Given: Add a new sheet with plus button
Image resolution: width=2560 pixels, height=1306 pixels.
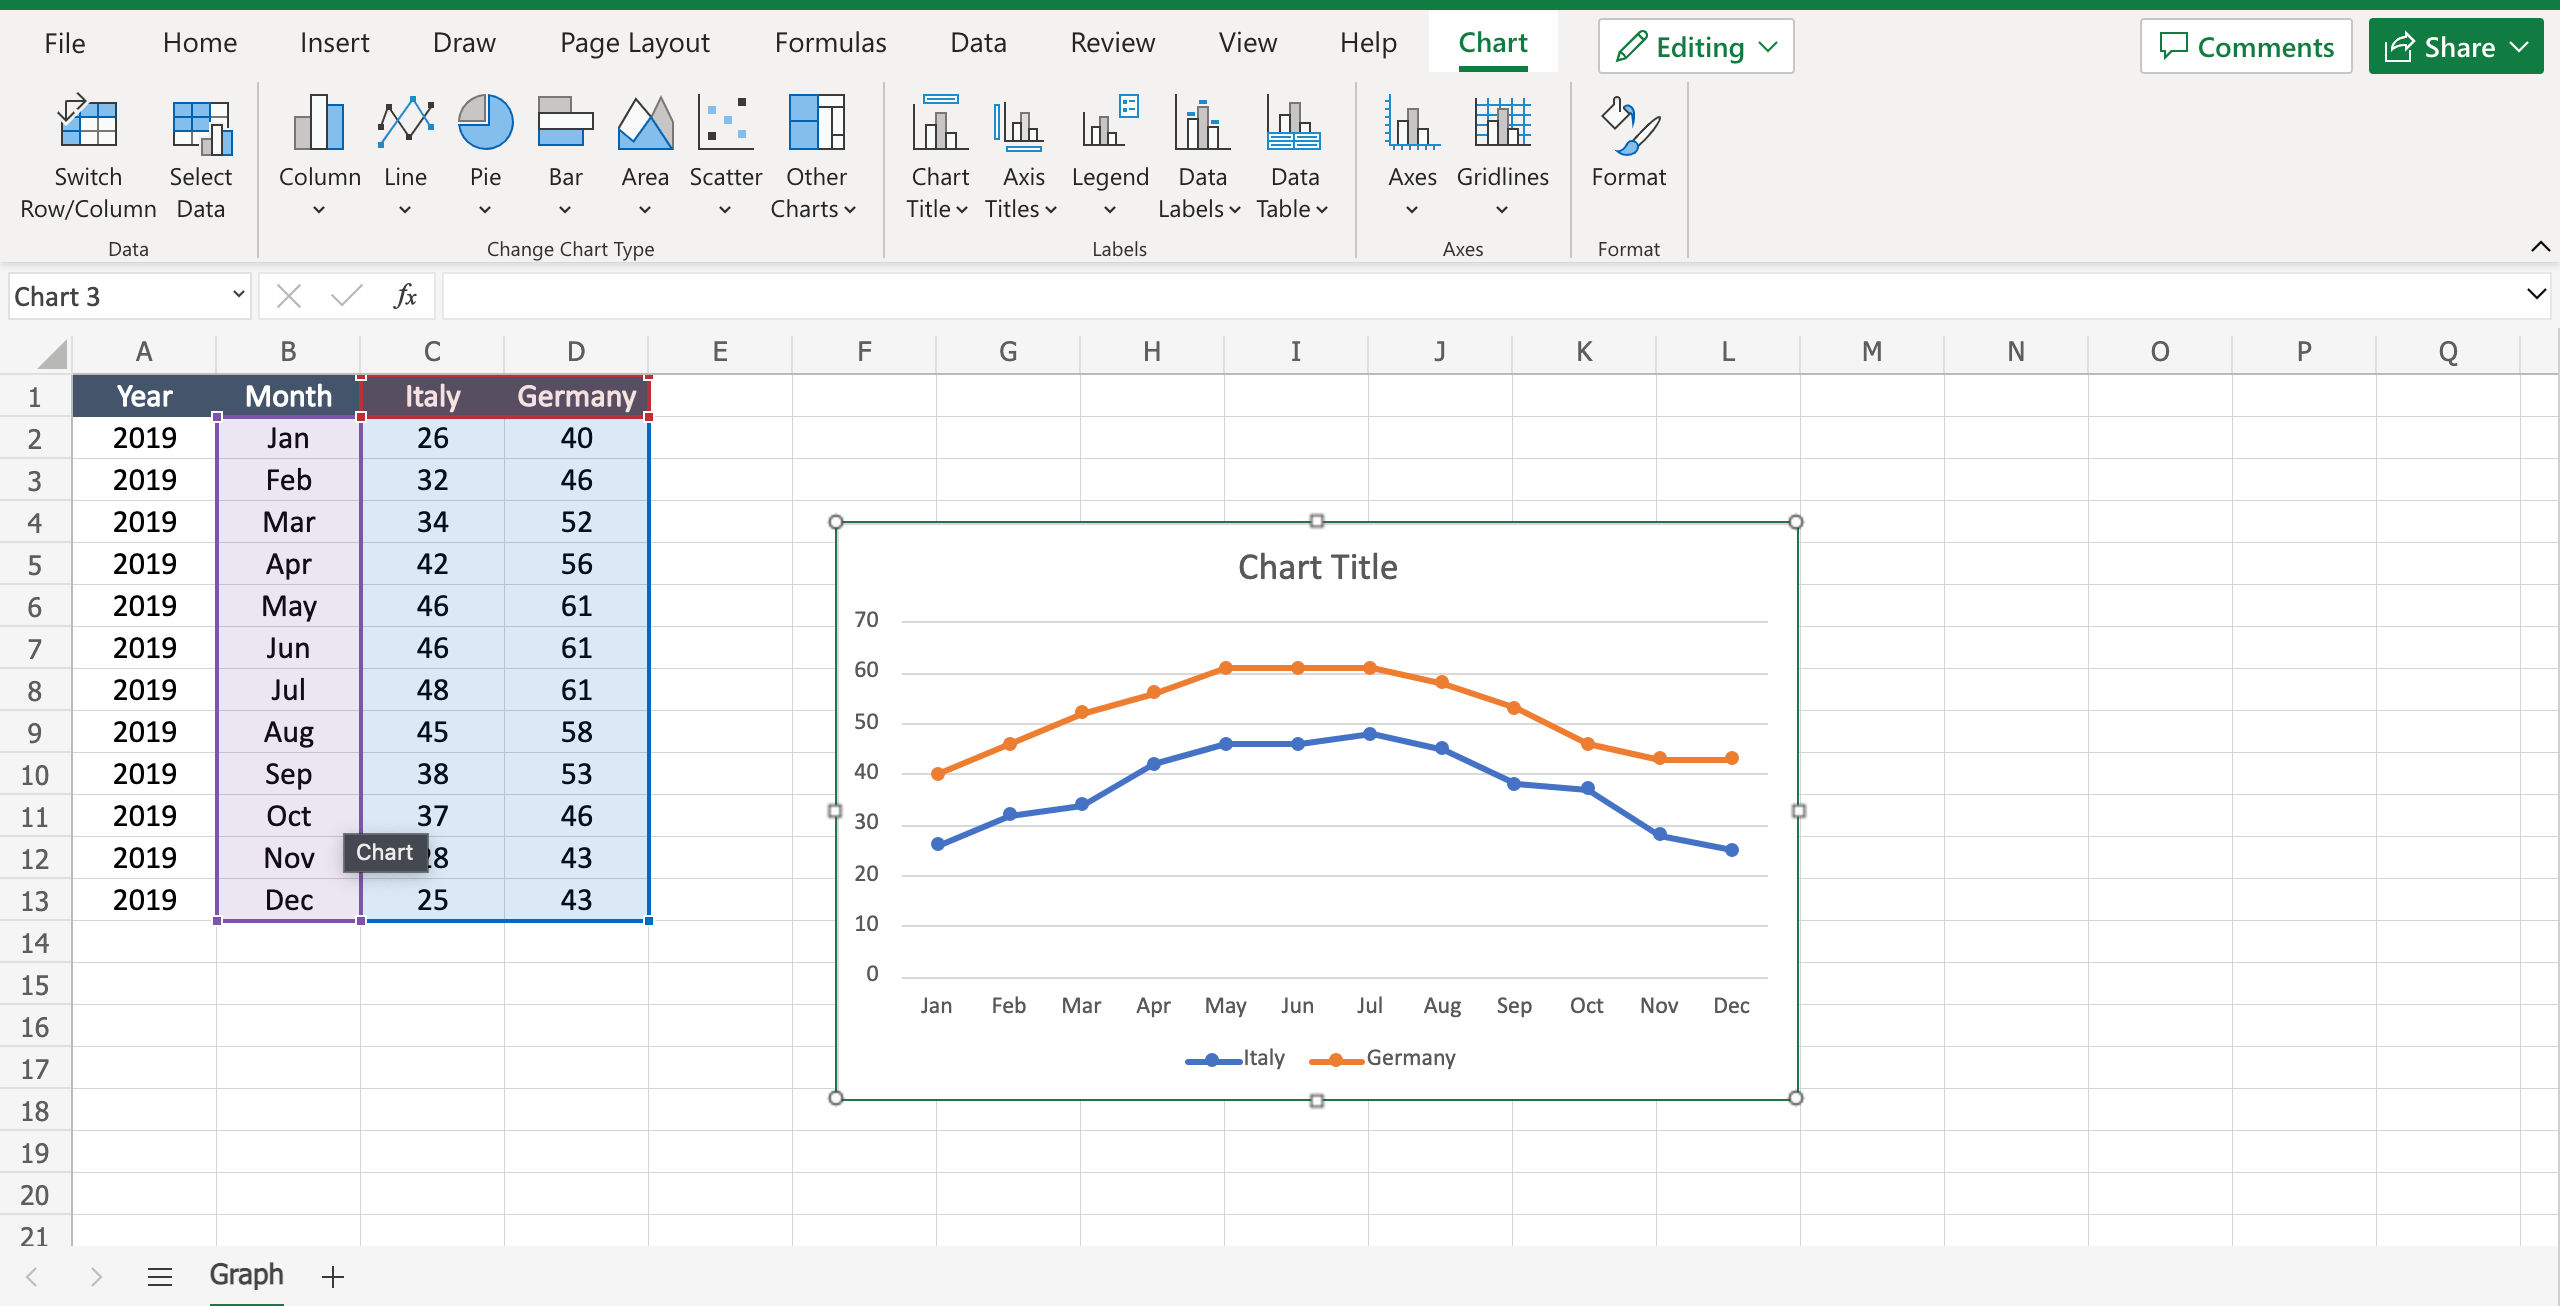Looking at the screenshot, I should pyautogui.click(x=333, y=1277).
